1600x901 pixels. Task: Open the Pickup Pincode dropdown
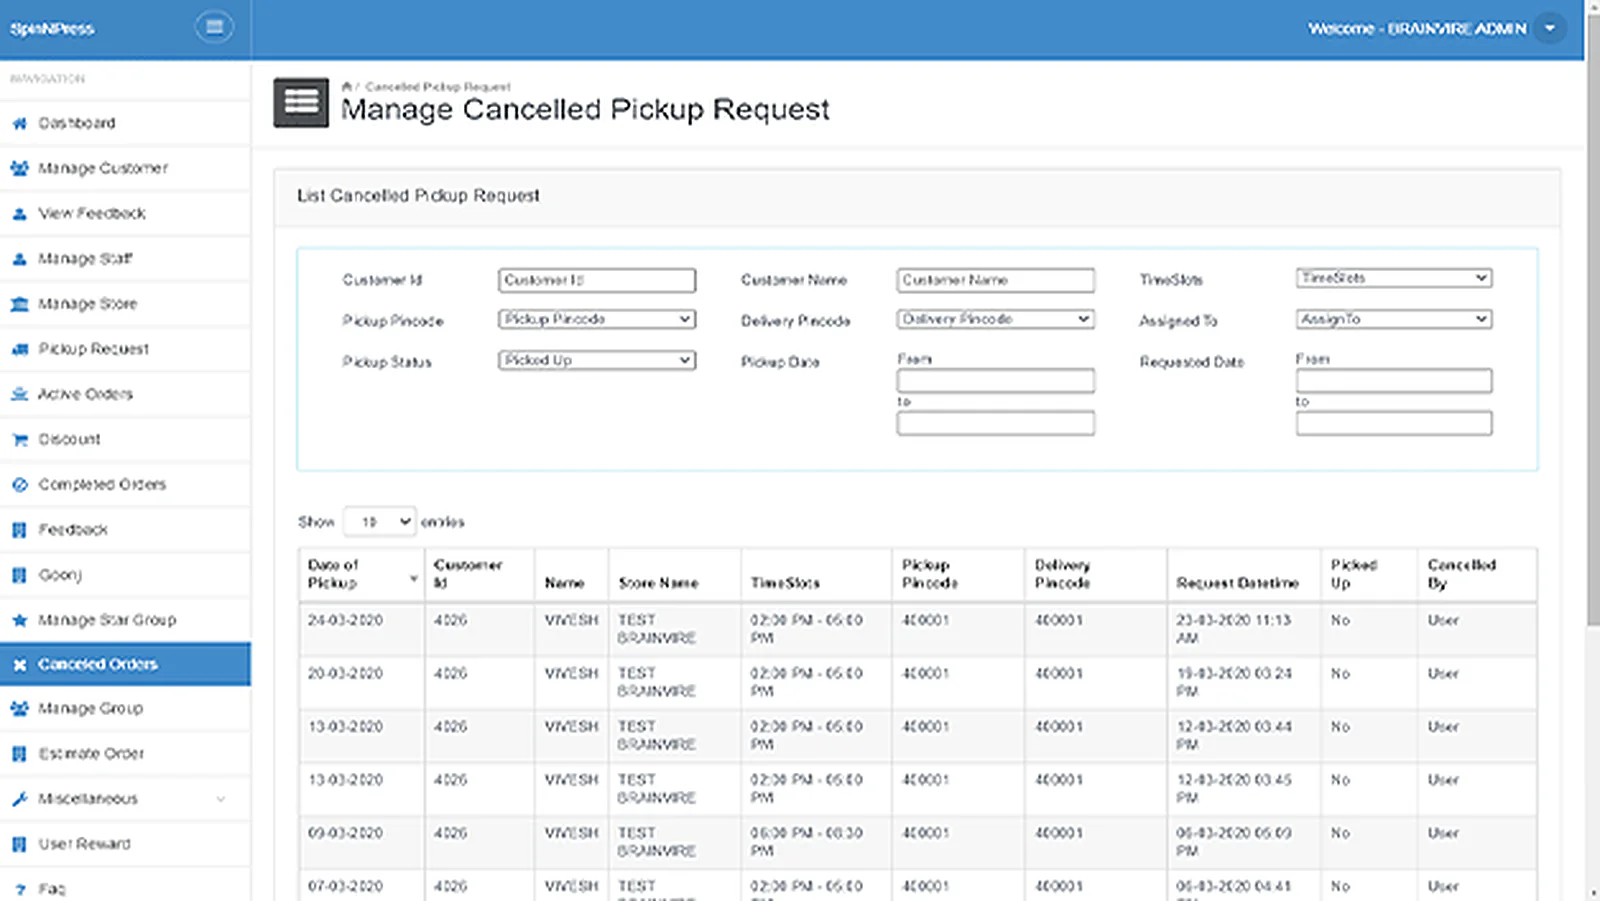click(x=597, y=319)
